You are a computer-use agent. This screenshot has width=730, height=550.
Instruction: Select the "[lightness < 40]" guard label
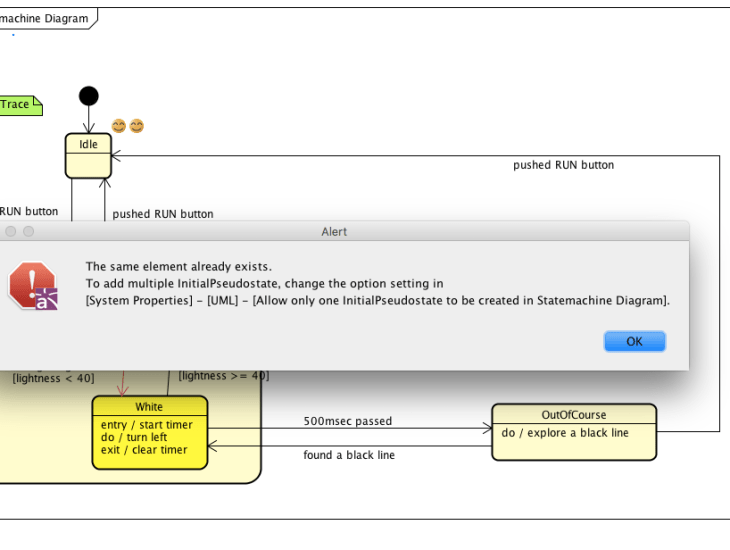(53, 378)
